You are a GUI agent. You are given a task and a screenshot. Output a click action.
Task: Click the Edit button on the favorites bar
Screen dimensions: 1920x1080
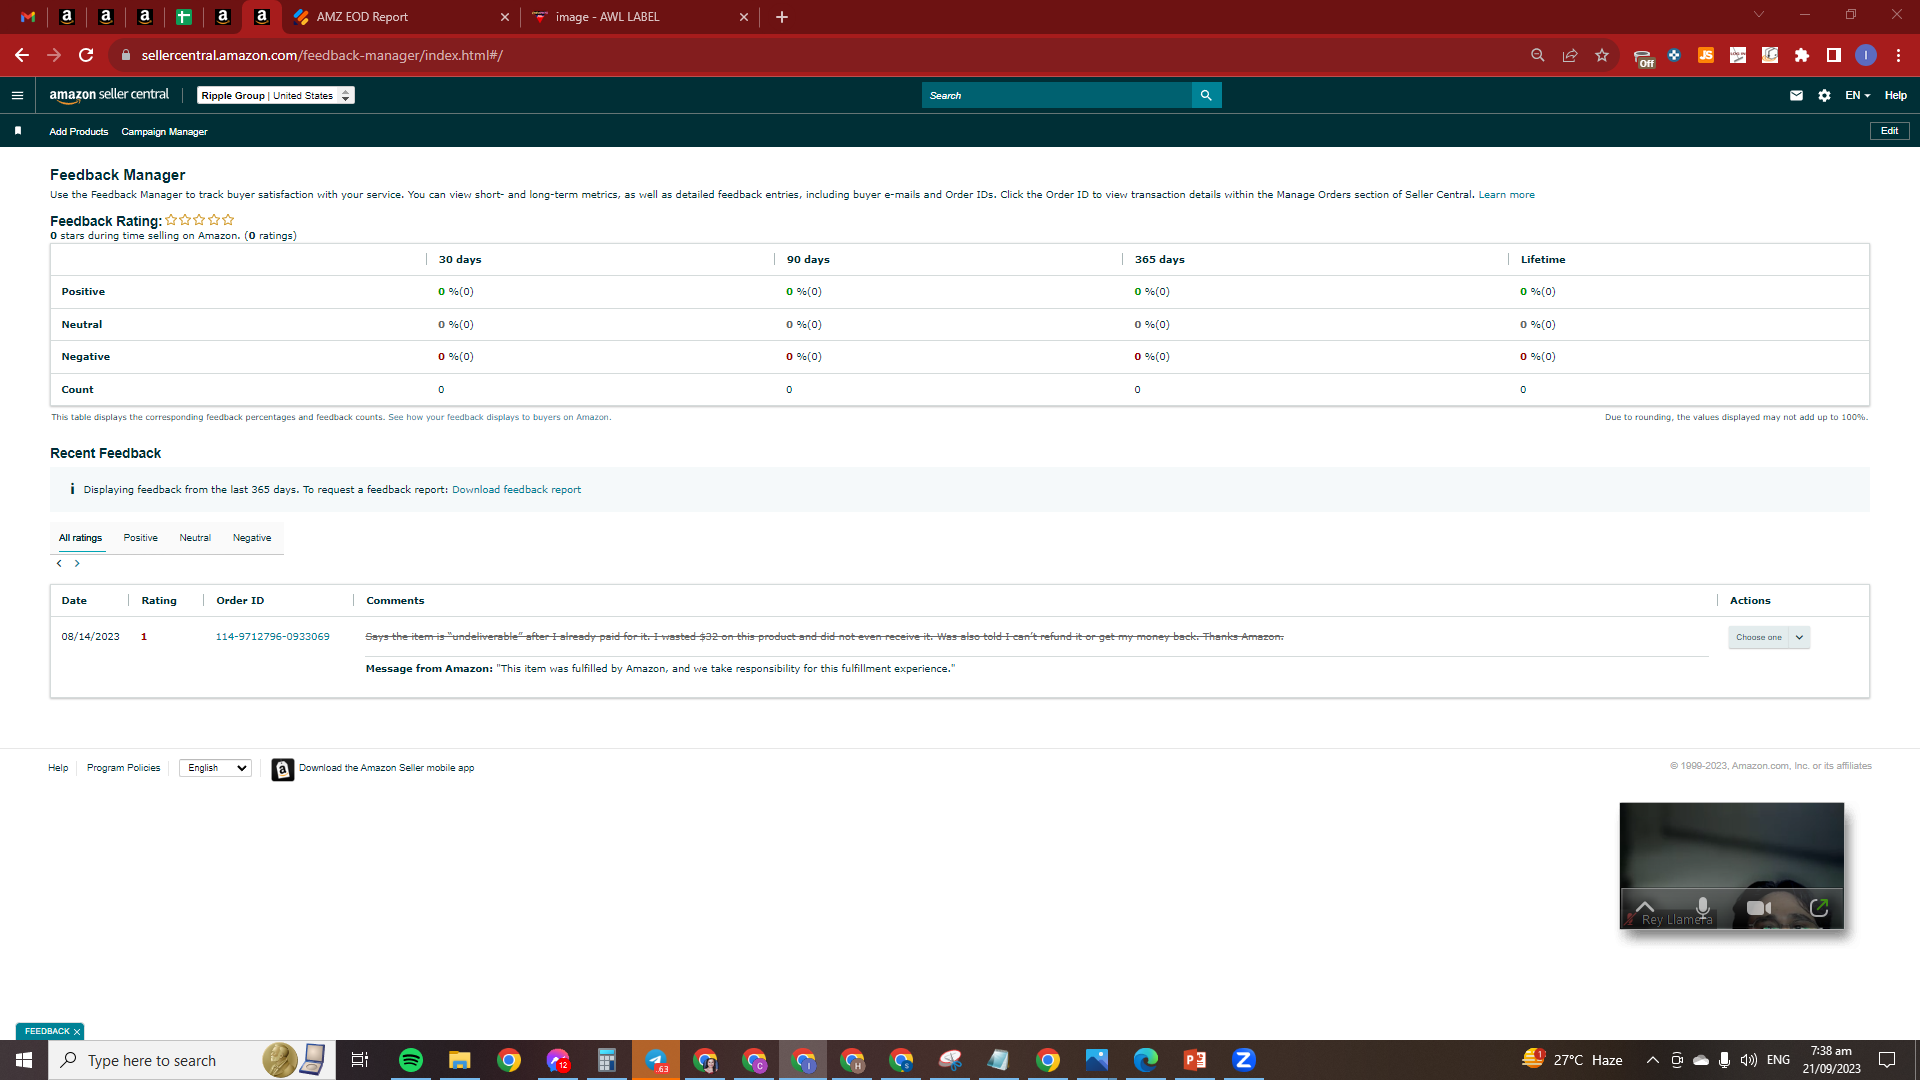[x=1889, y=131]
